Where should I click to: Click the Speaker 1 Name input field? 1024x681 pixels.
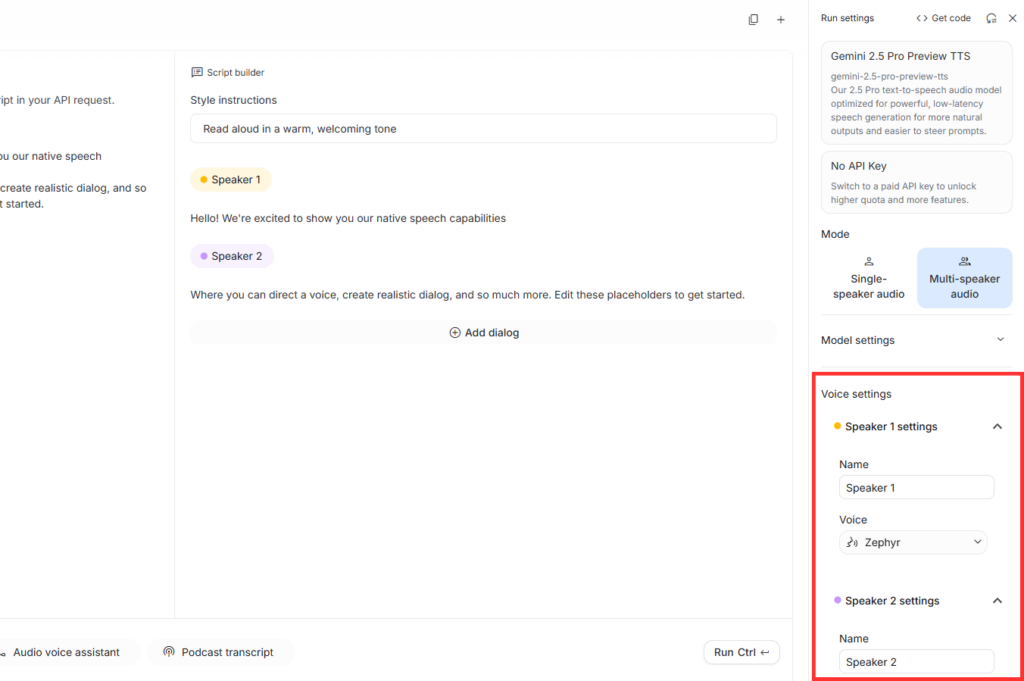pos(916,488)
